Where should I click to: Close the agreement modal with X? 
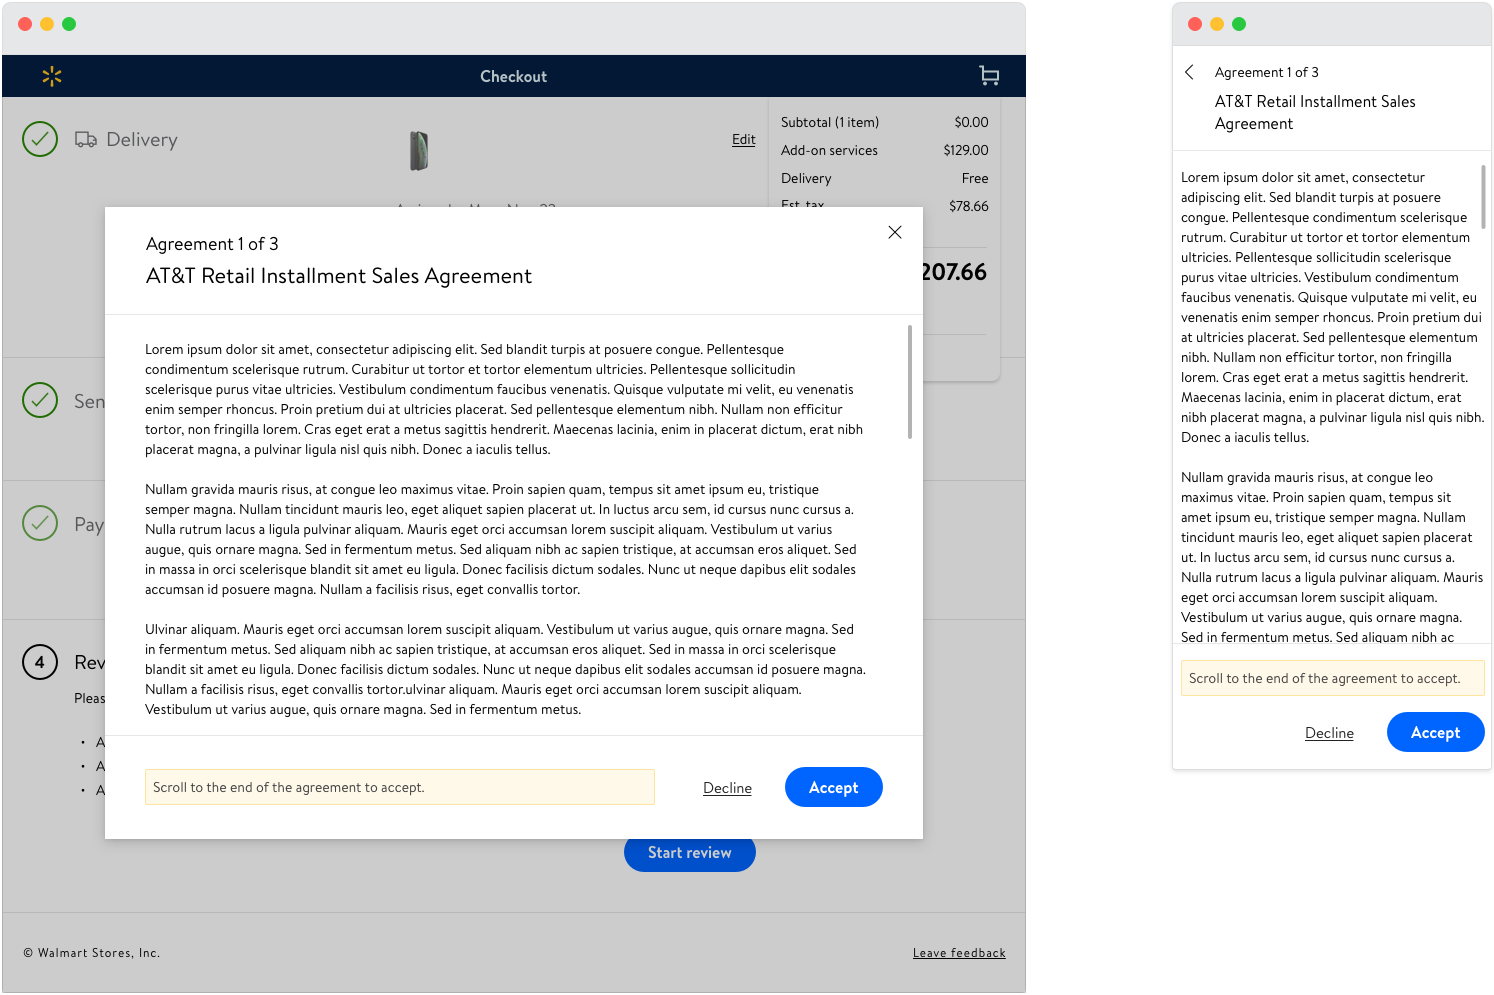tap(895, 232)
